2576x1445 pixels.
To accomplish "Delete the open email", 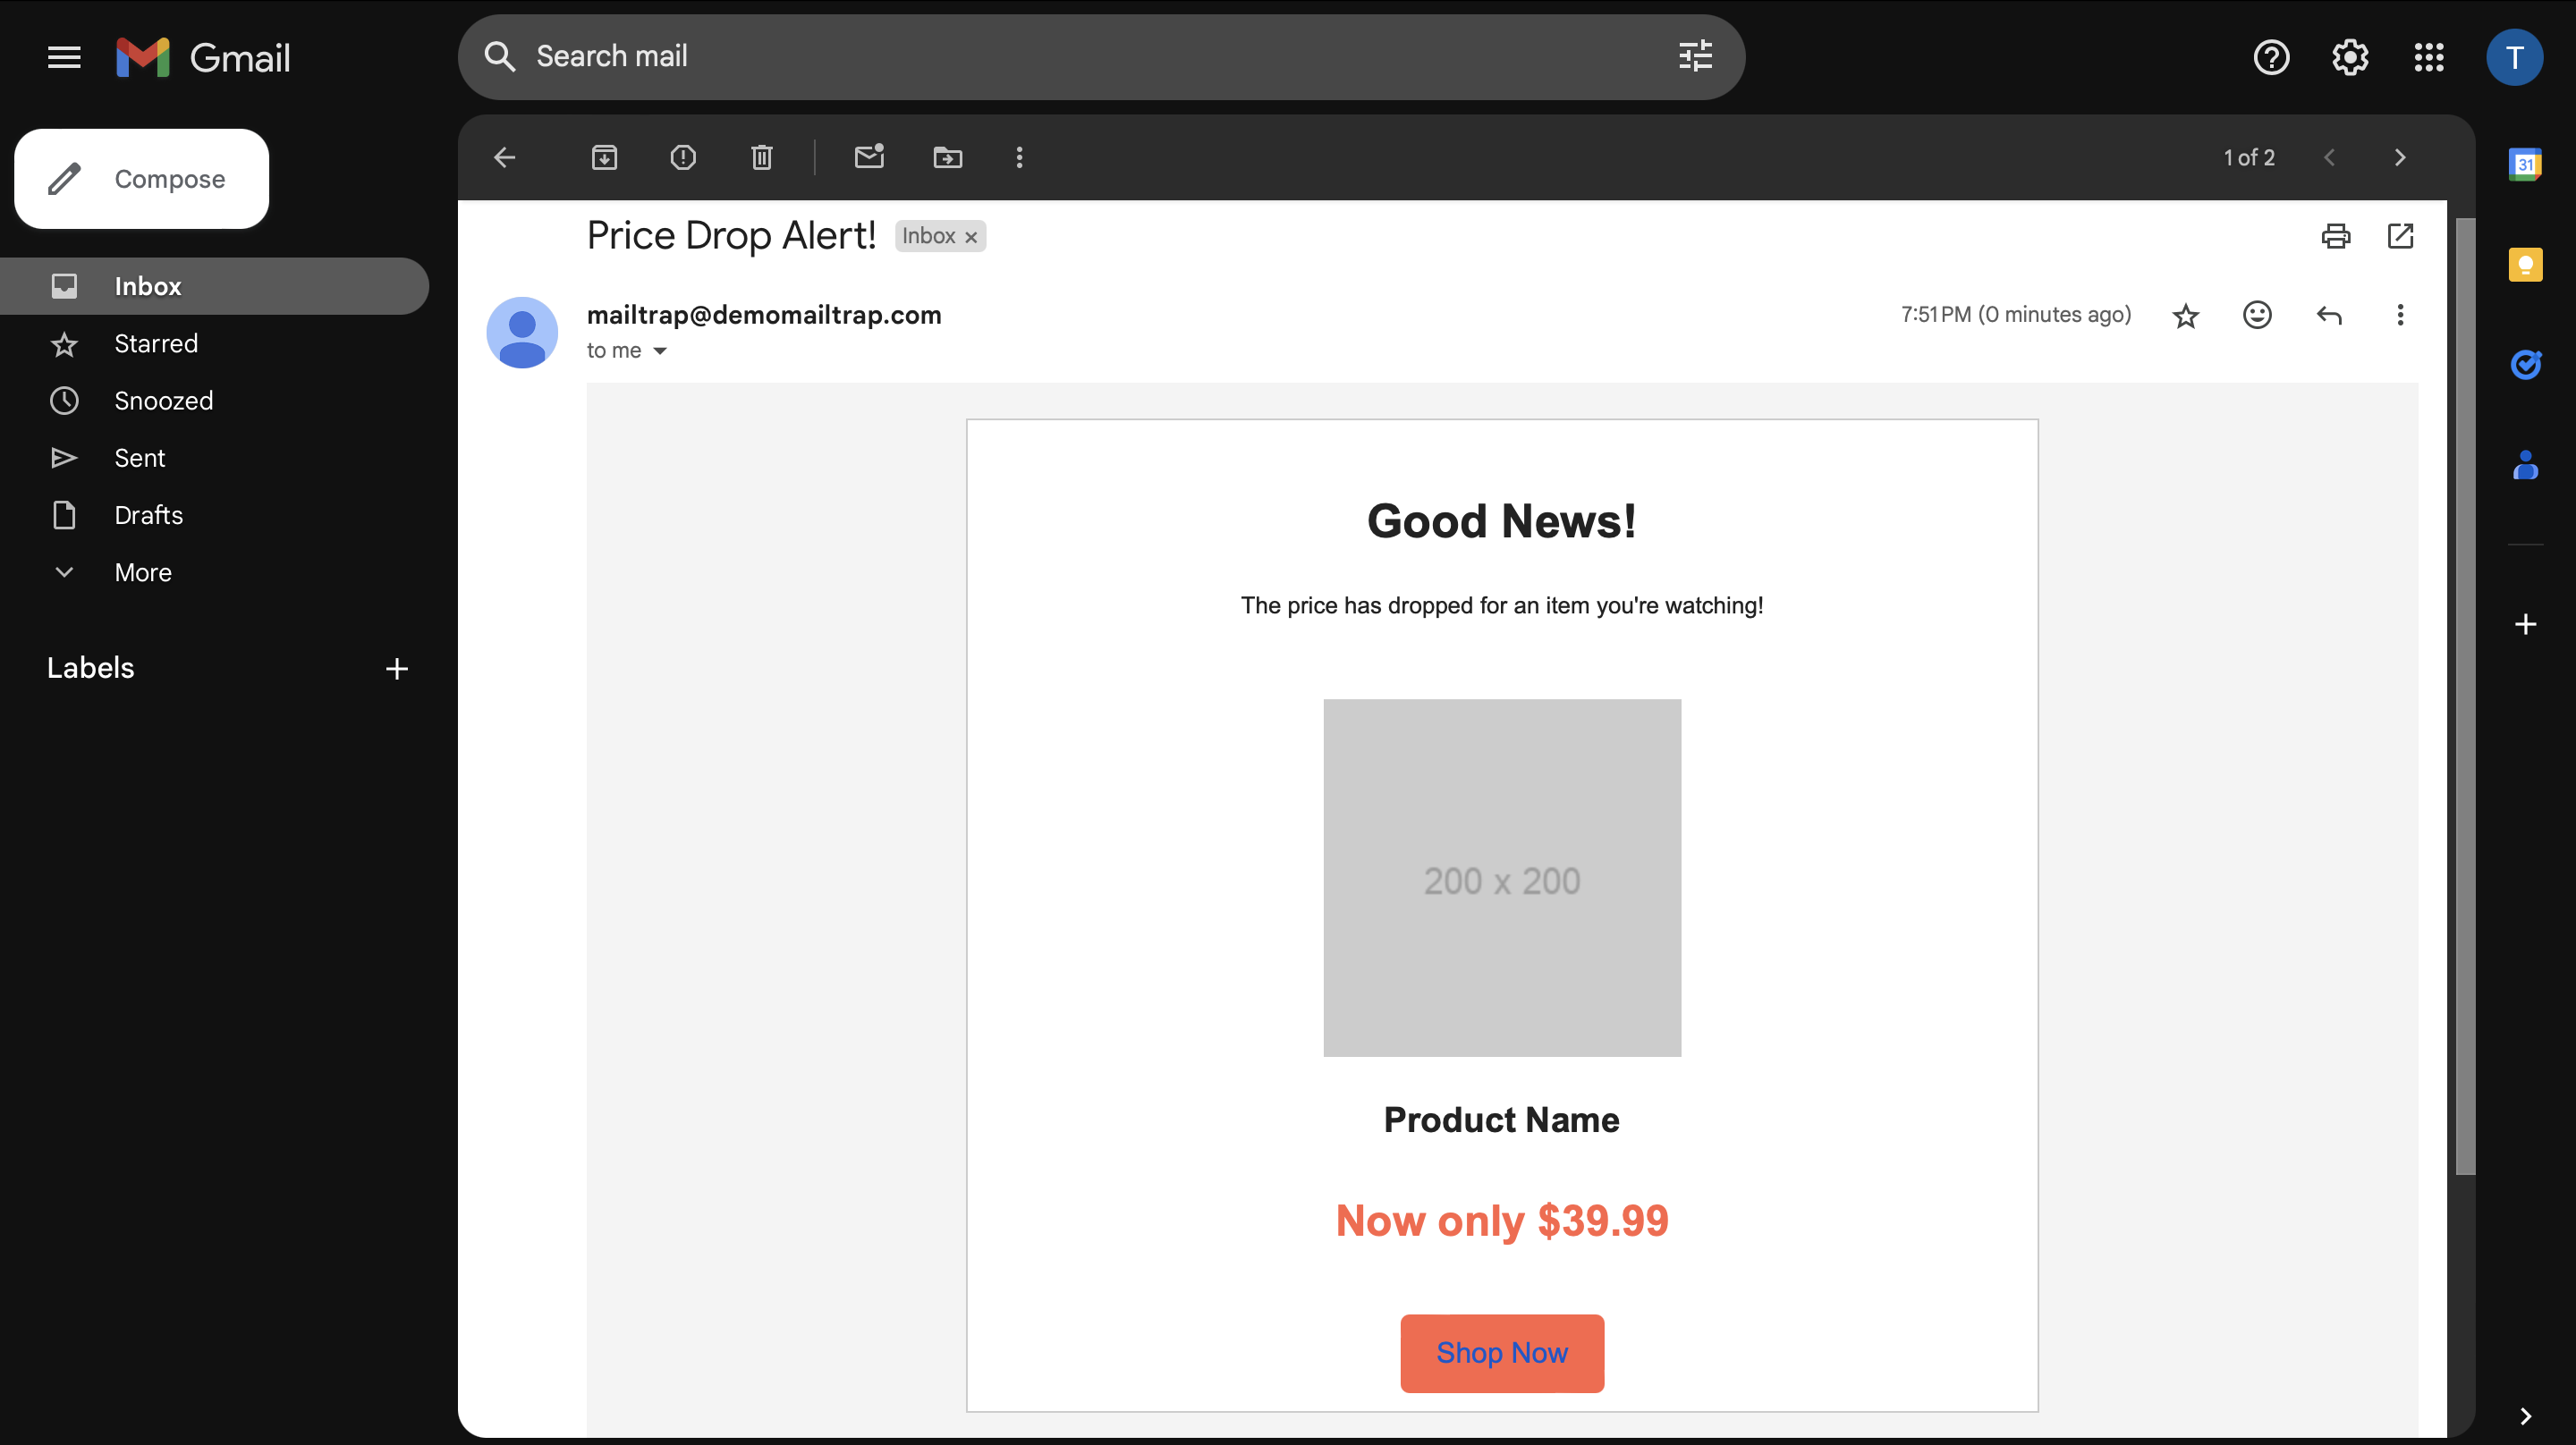I will tap(761, 157).
